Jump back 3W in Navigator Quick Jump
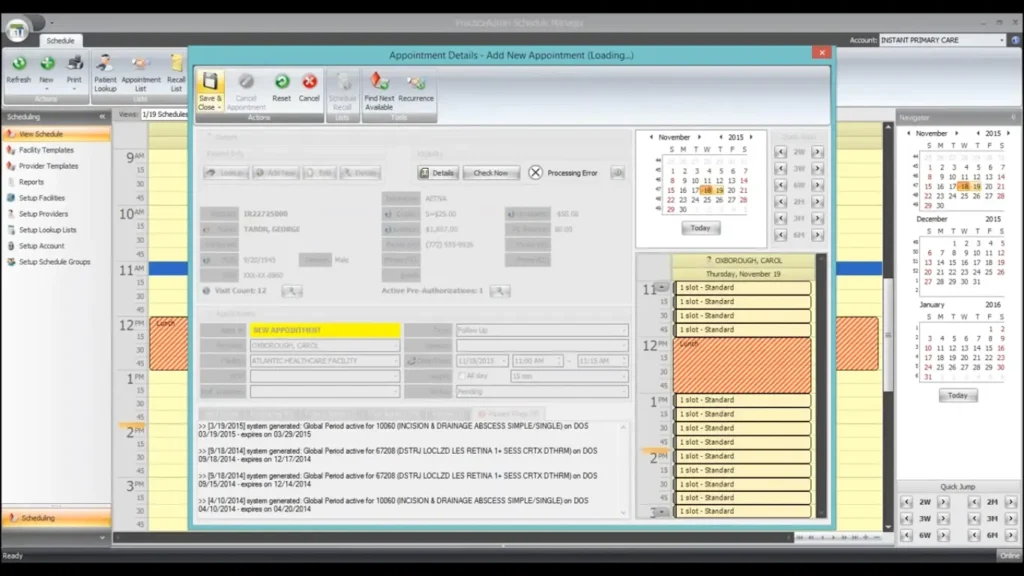 click(906, 519)
